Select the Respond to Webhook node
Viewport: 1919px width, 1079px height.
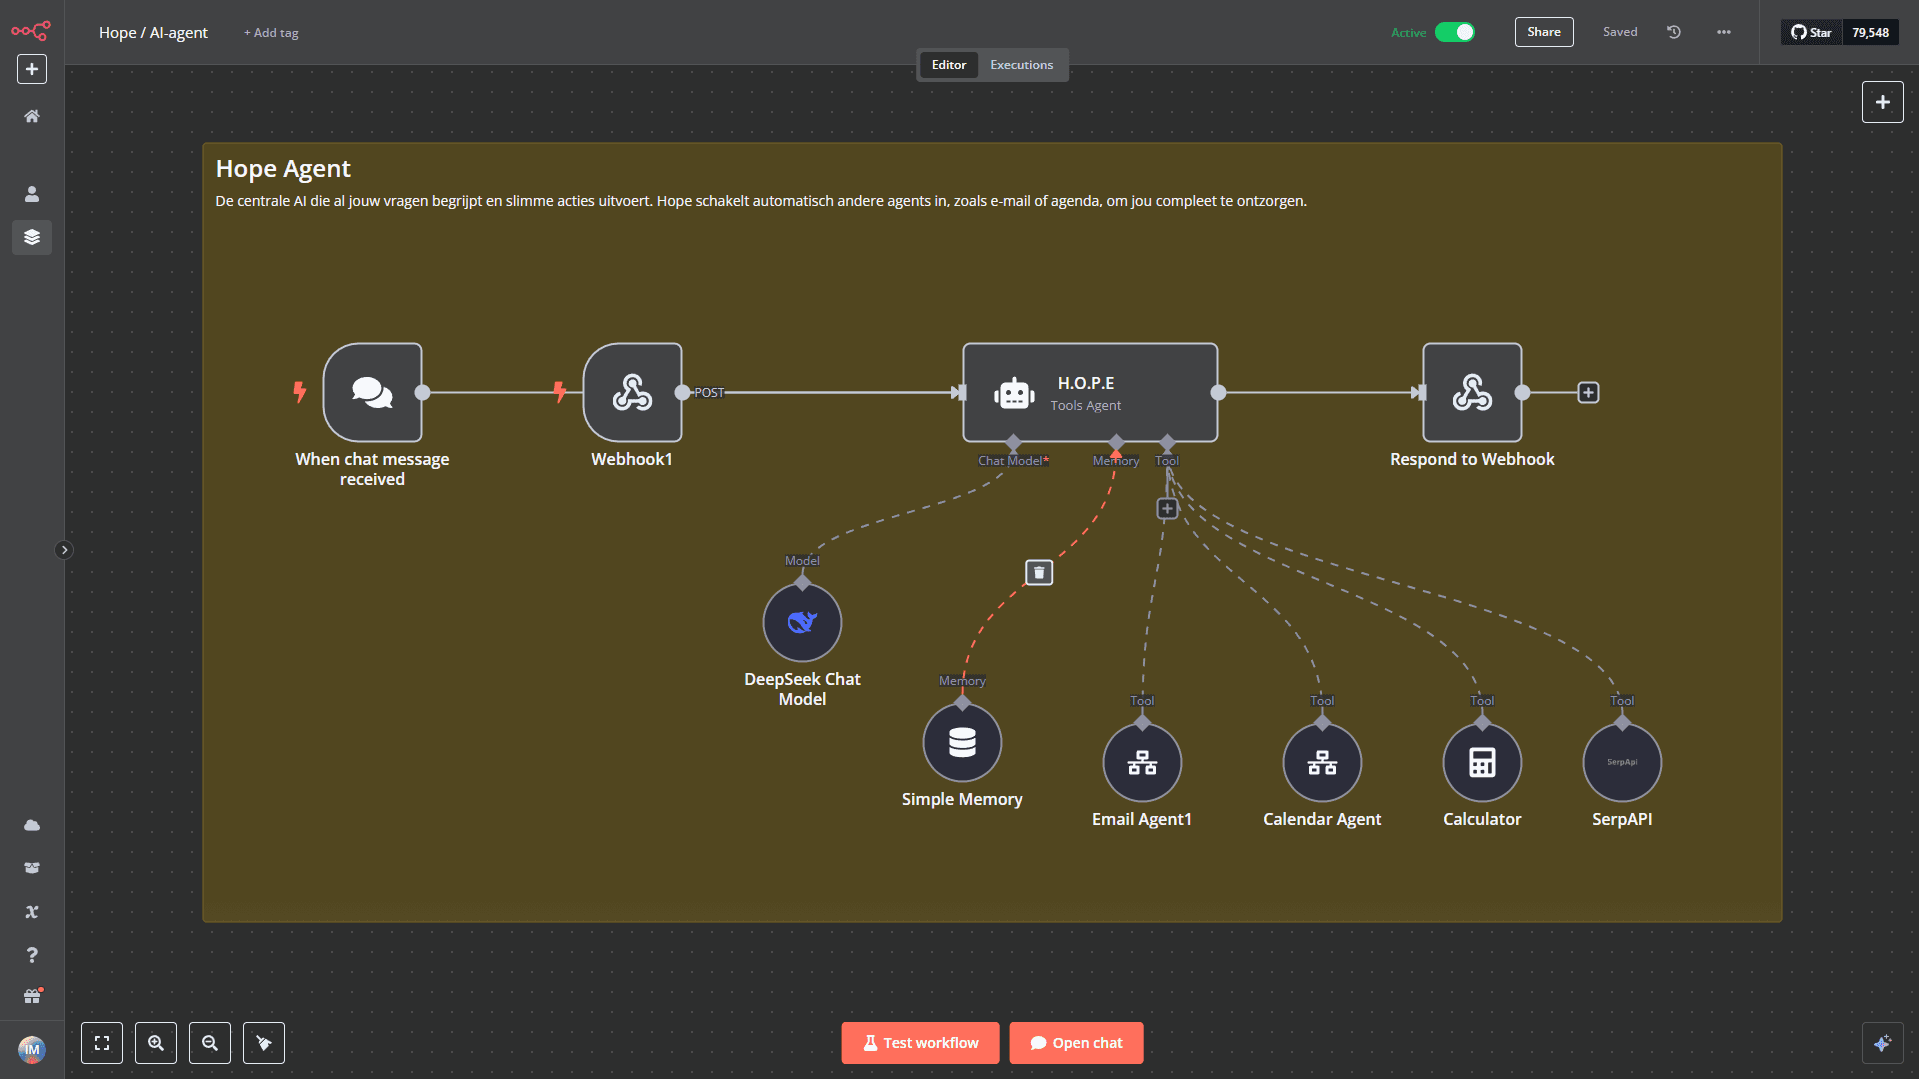coord(1473,392)
